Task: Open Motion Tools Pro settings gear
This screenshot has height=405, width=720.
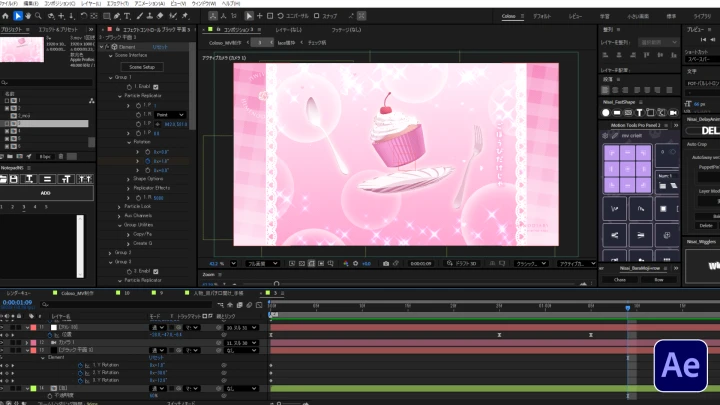Action: tap(605, 136)
